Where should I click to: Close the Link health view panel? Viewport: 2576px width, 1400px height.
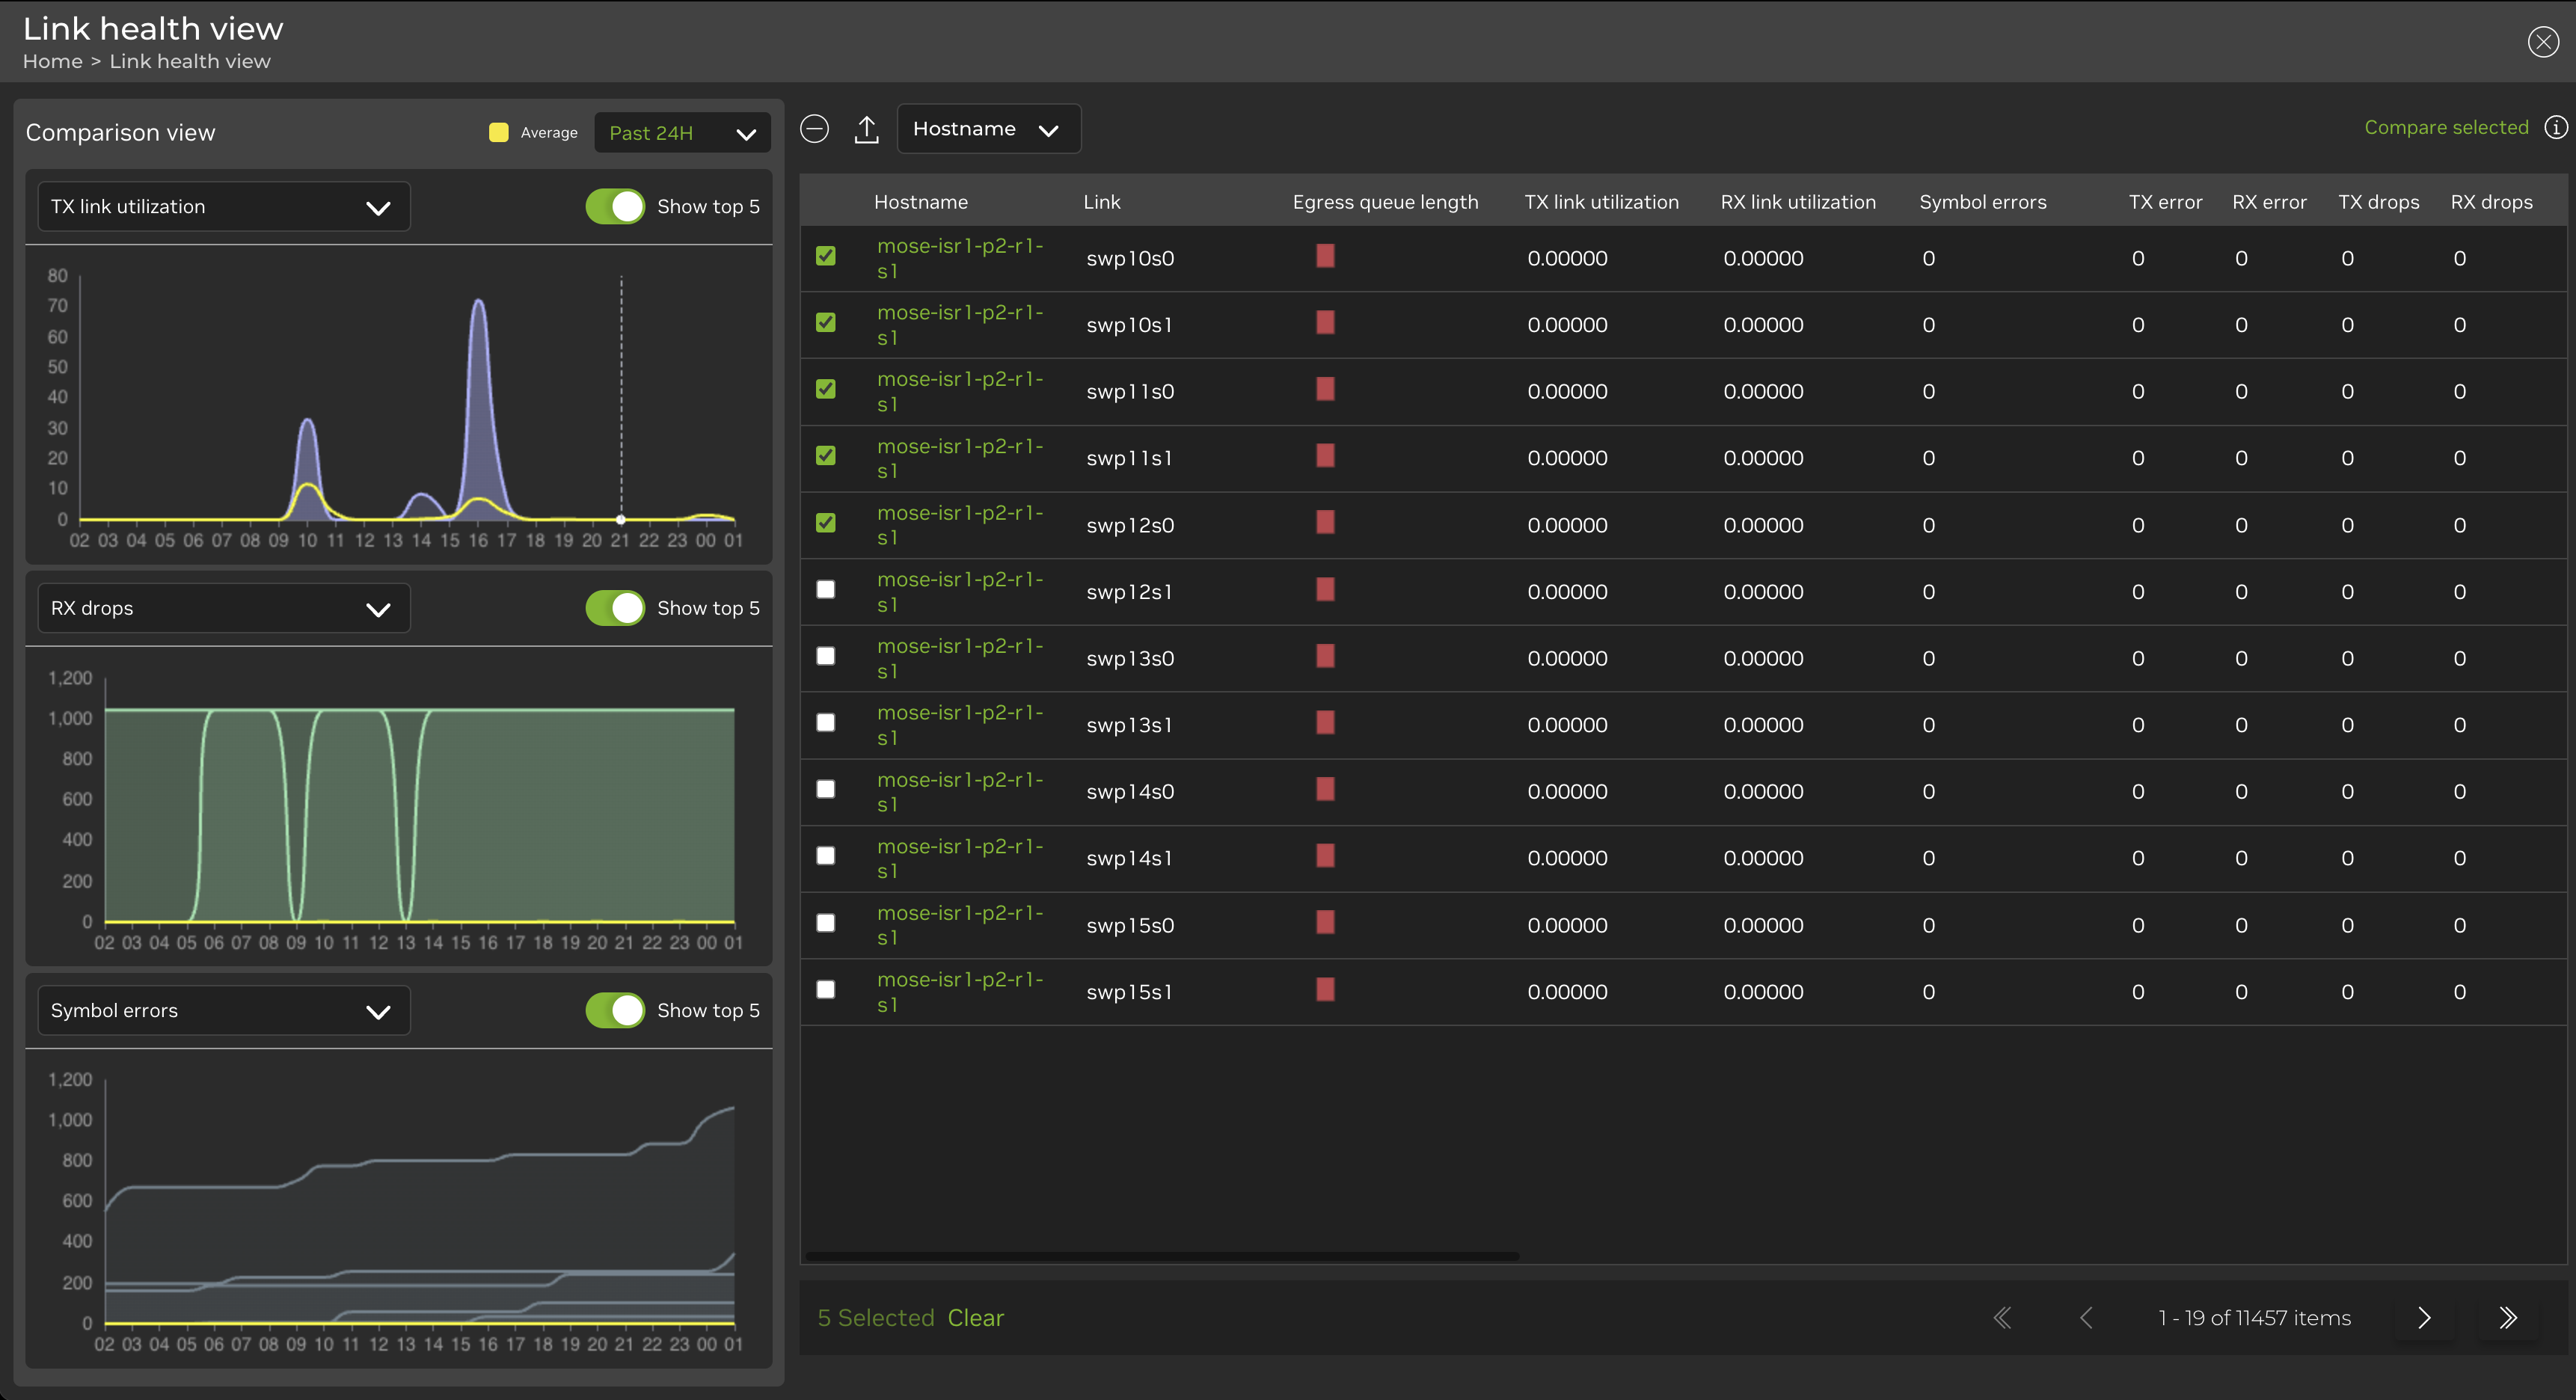point(2542,42)
